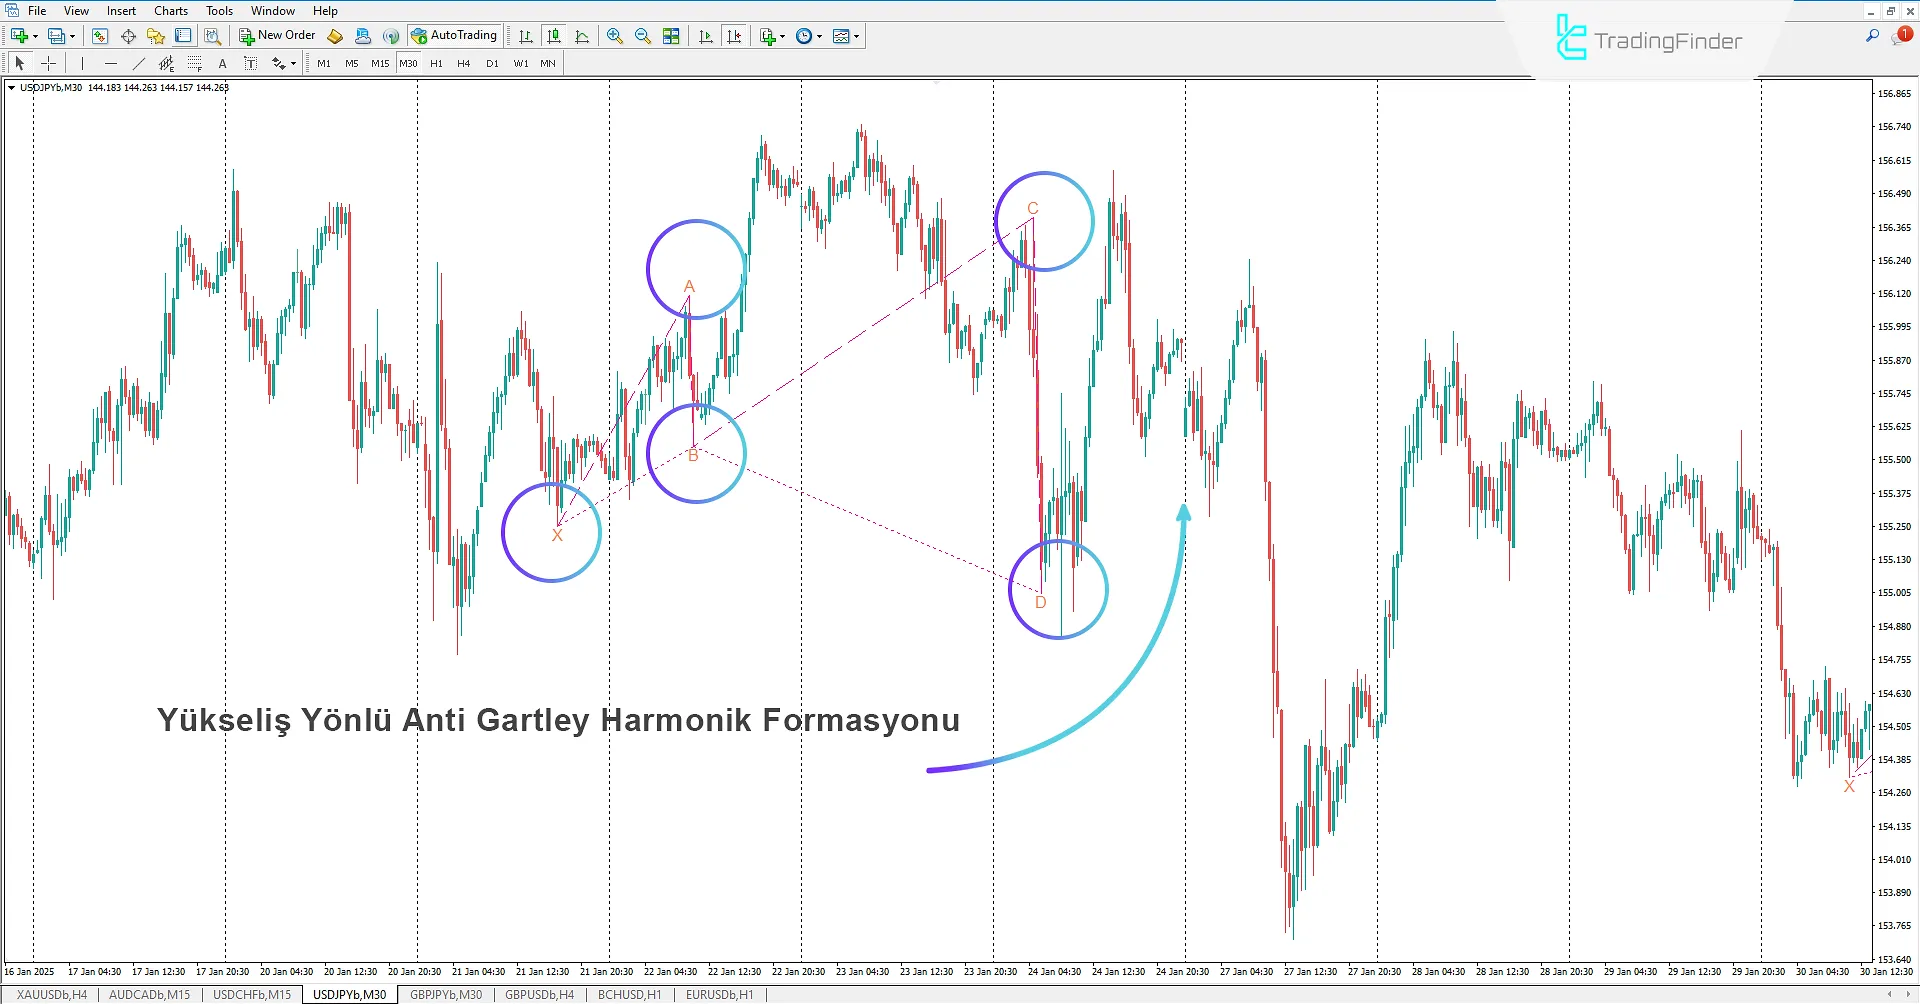The height and width of the screenshot is (1005, 1920).
Task: Select the Draw Trendline tool
Action: 139,63
